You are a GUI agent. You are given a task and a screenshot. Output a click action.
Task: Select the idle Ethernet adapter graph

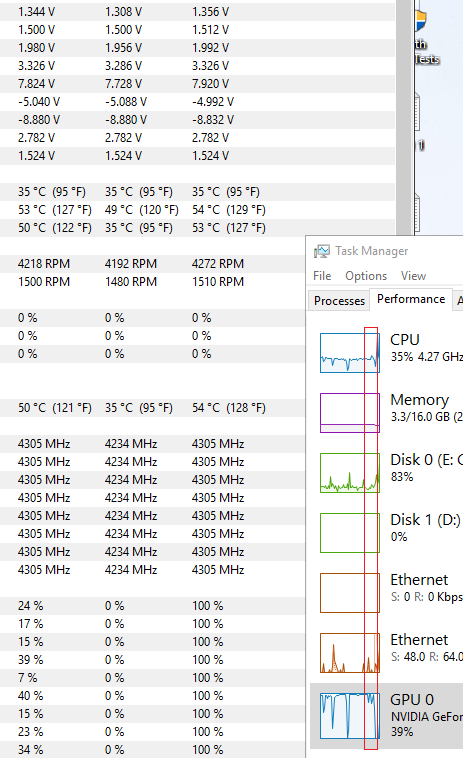coord(350,593)
